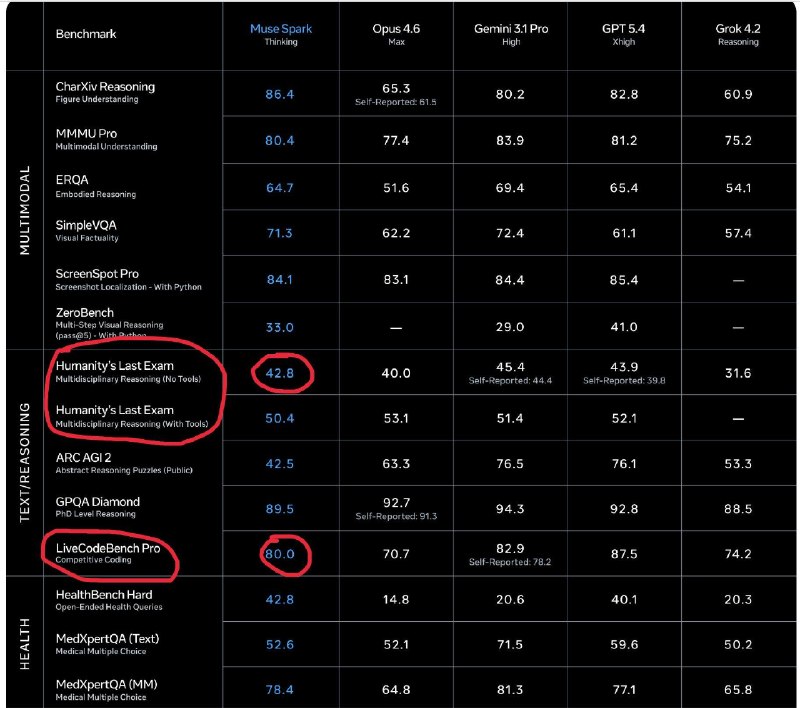Click the vertical MULTIMODAL section label

tap(27, 210)
